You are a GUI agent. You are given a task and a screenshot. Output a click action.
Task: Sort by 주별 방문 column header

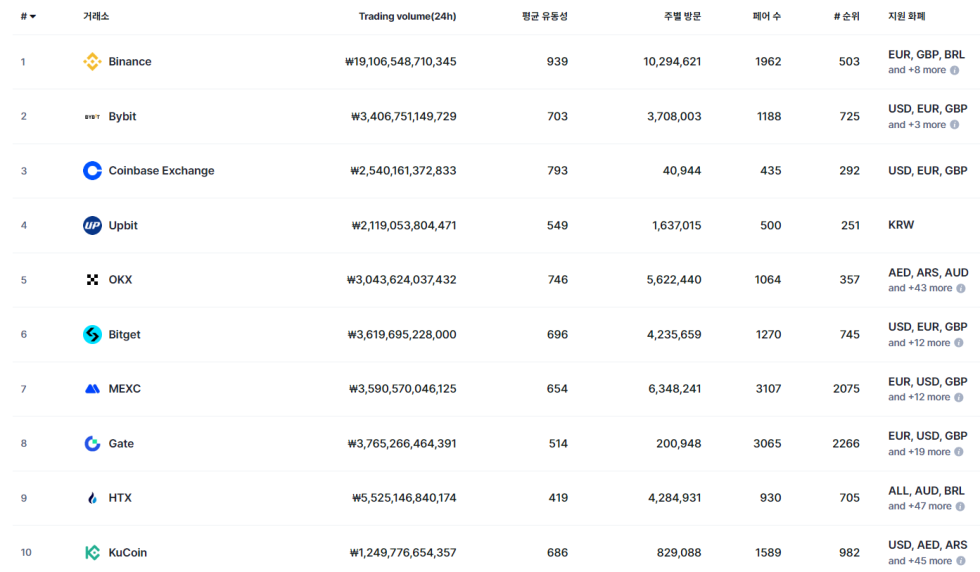[682, 17]
